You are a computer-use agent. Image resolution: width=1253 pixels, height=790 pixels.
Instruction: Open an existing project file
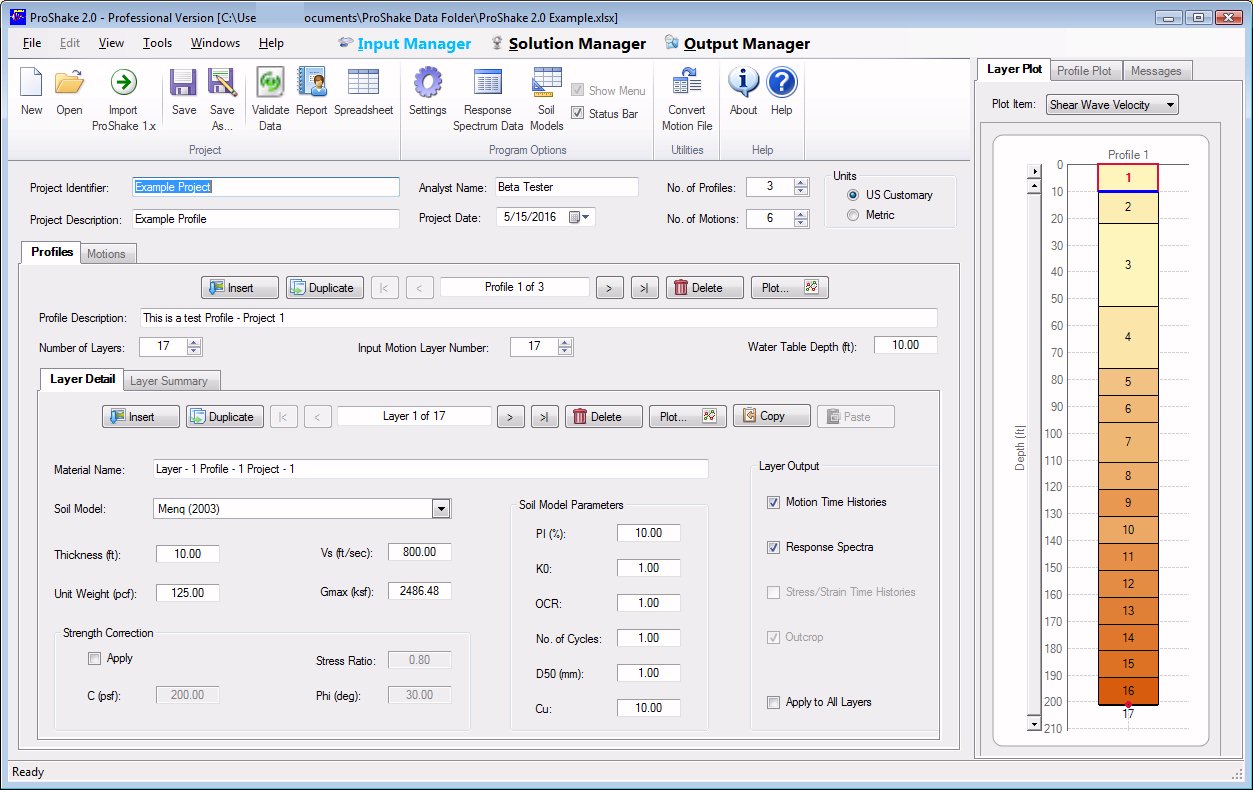coord(69,82)
